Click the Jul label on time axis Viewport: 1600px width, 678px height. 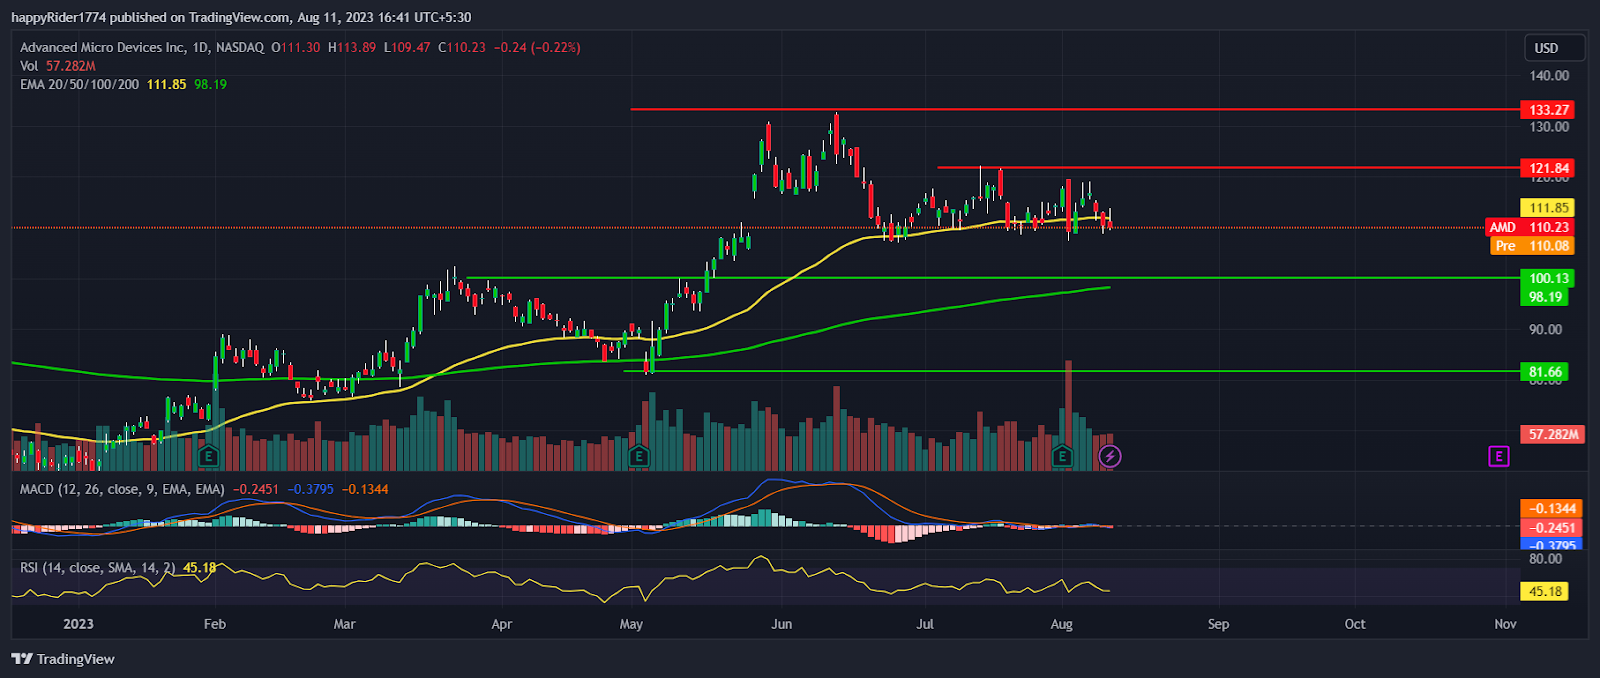(925, 624)
